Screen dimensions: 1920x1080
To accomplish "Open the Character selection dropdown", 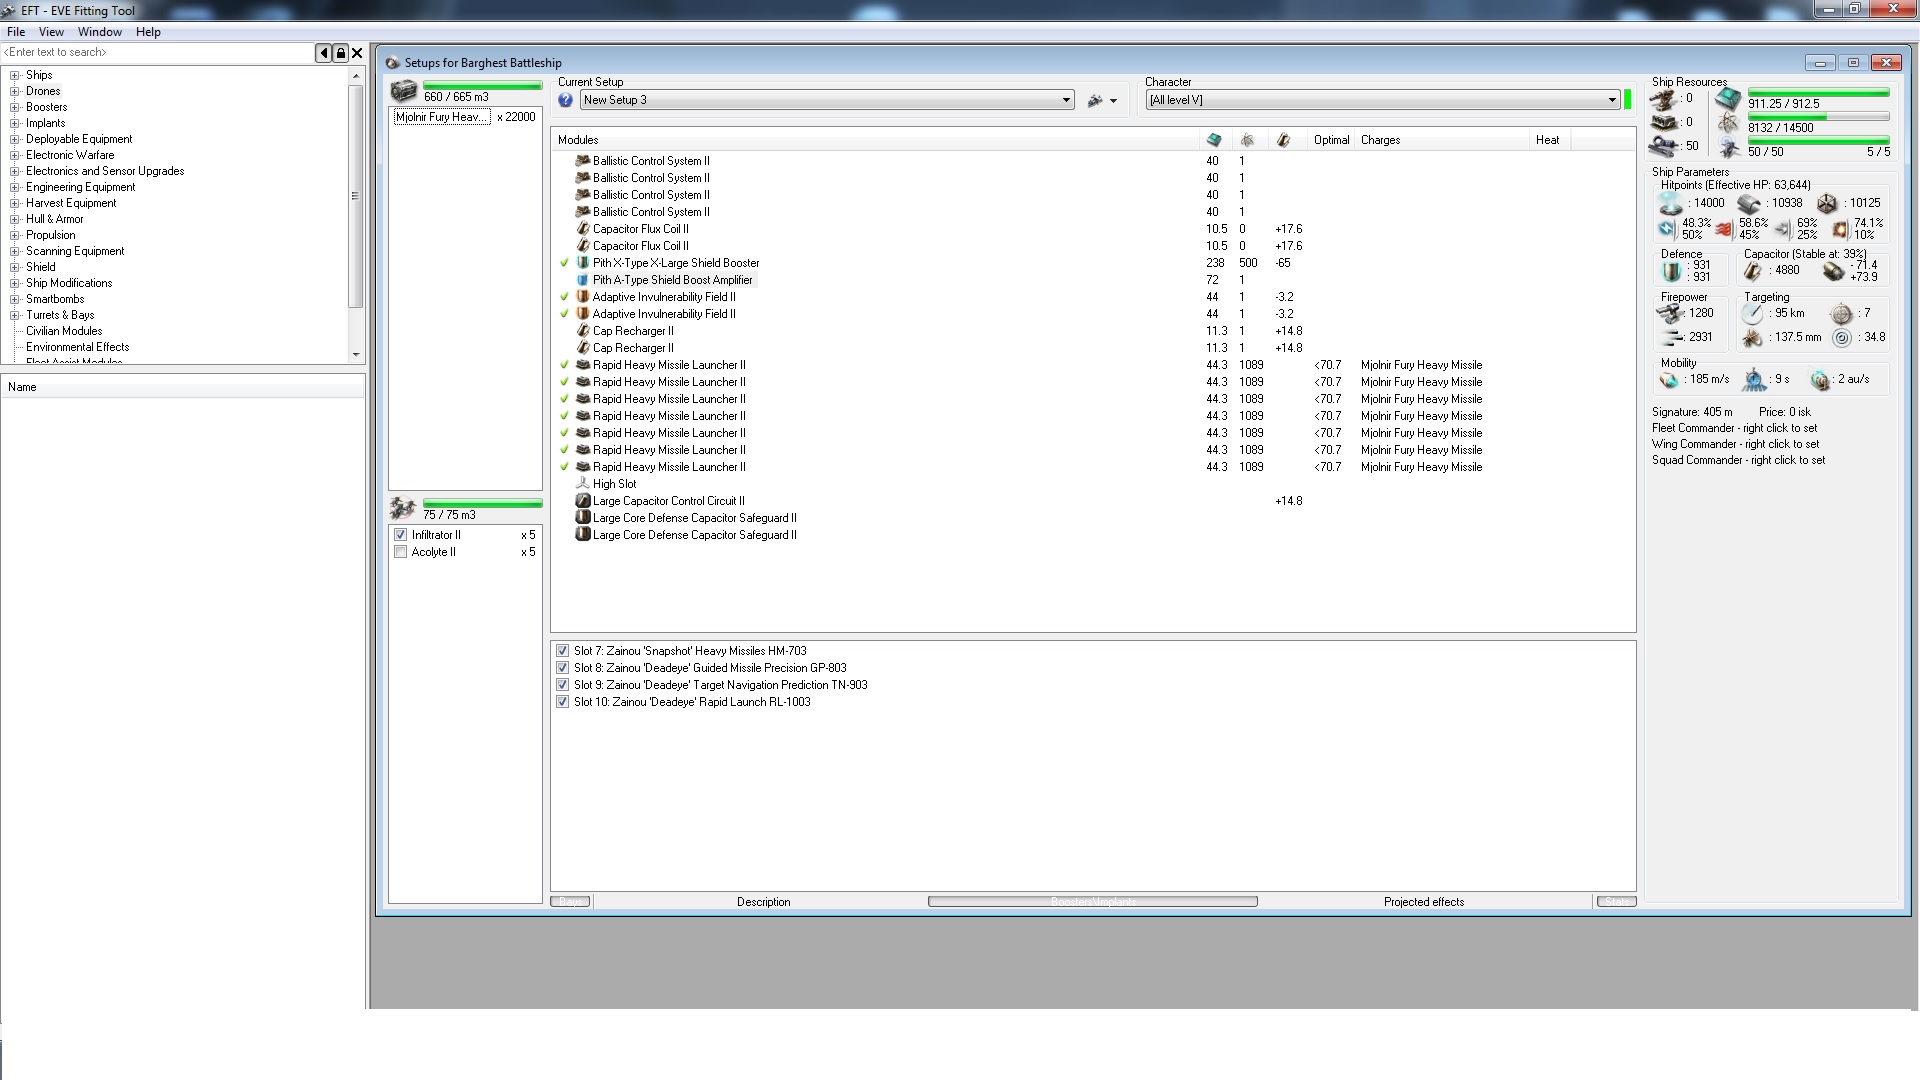I will [x=1611, y=100].
